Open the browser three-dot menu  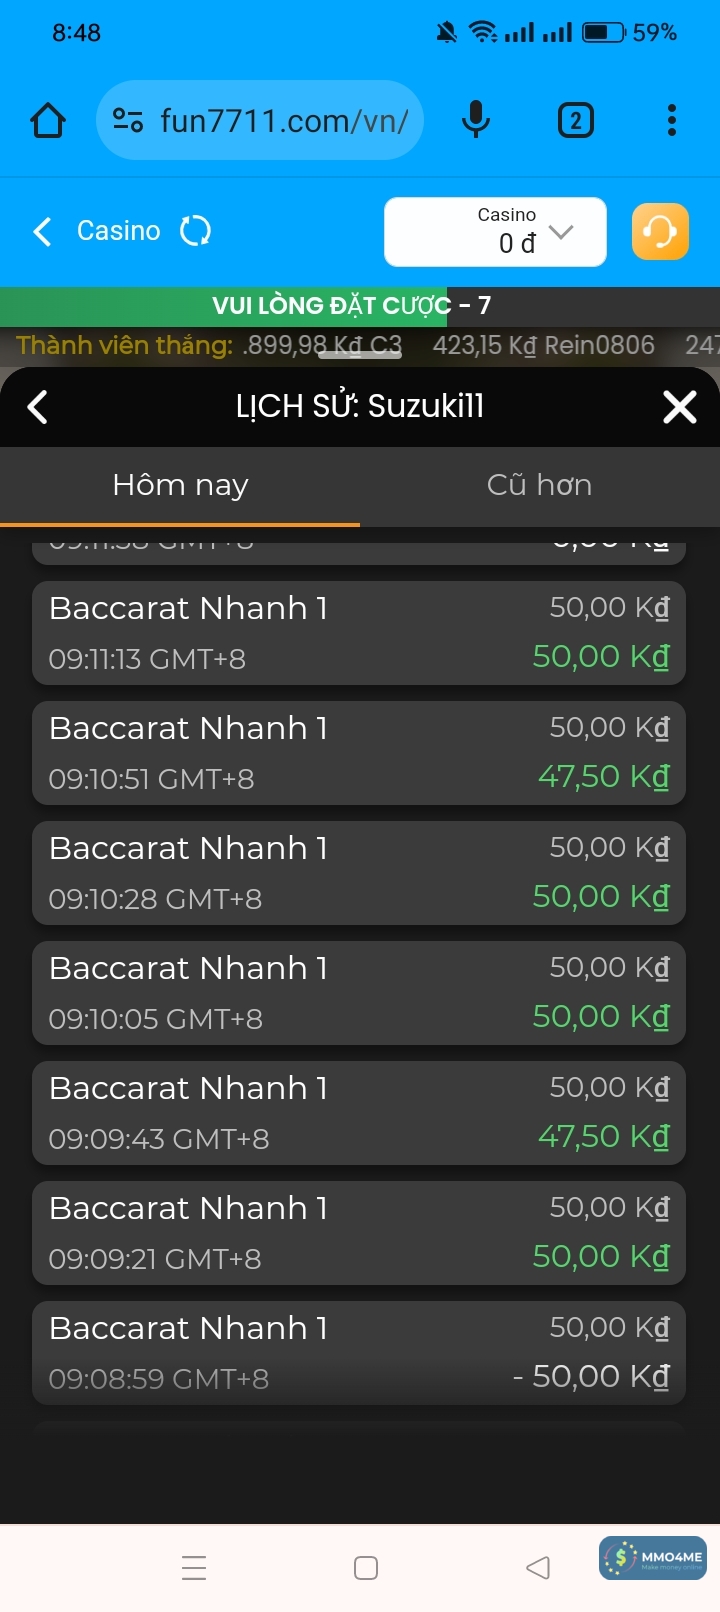pyautogui.click(x=672, y=121)
